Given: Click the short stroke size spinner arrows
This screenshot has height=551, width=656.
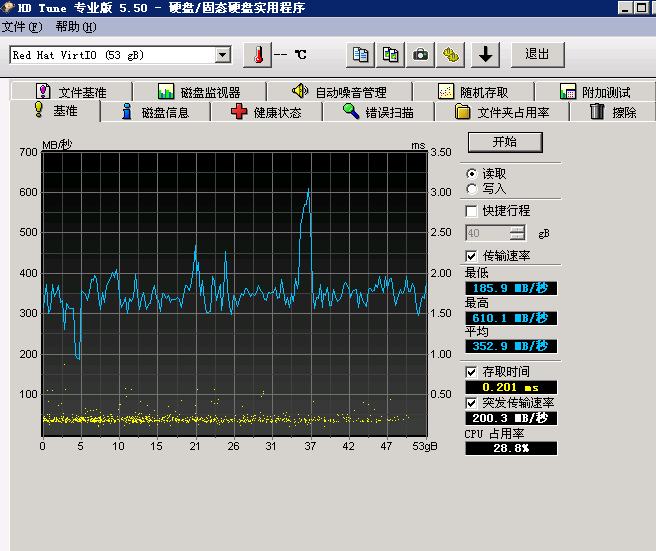Looking at the screenshot, I should pos(517,233).
